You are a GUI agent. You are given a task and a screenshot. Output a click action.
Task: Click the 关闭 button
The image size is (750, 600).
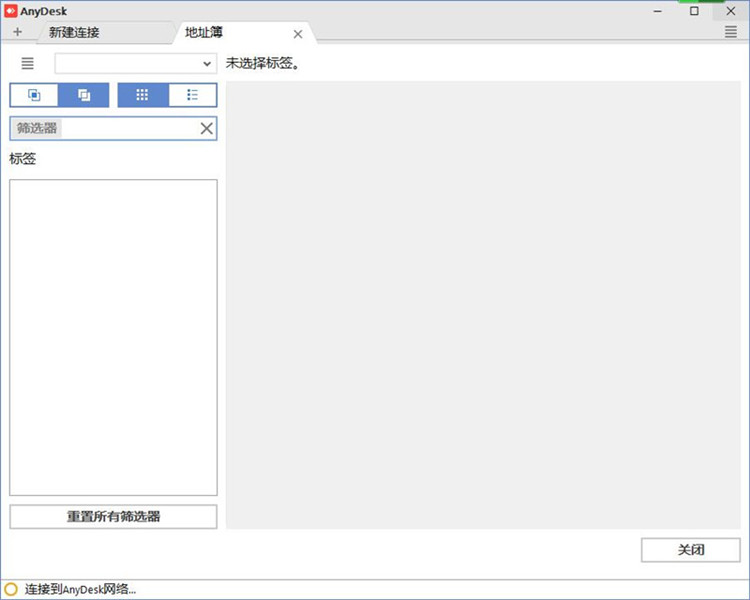click(691, 550)
